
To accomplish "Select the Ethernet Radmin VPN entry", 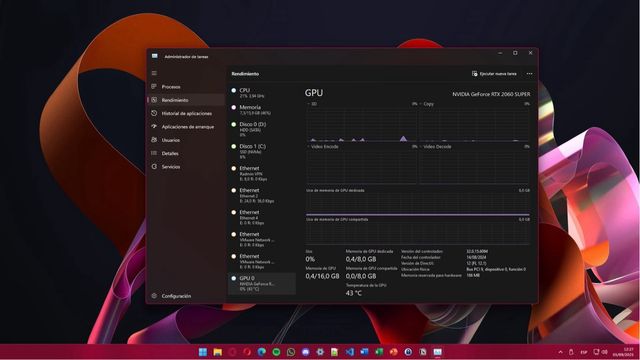I will (x=262, y=173).
